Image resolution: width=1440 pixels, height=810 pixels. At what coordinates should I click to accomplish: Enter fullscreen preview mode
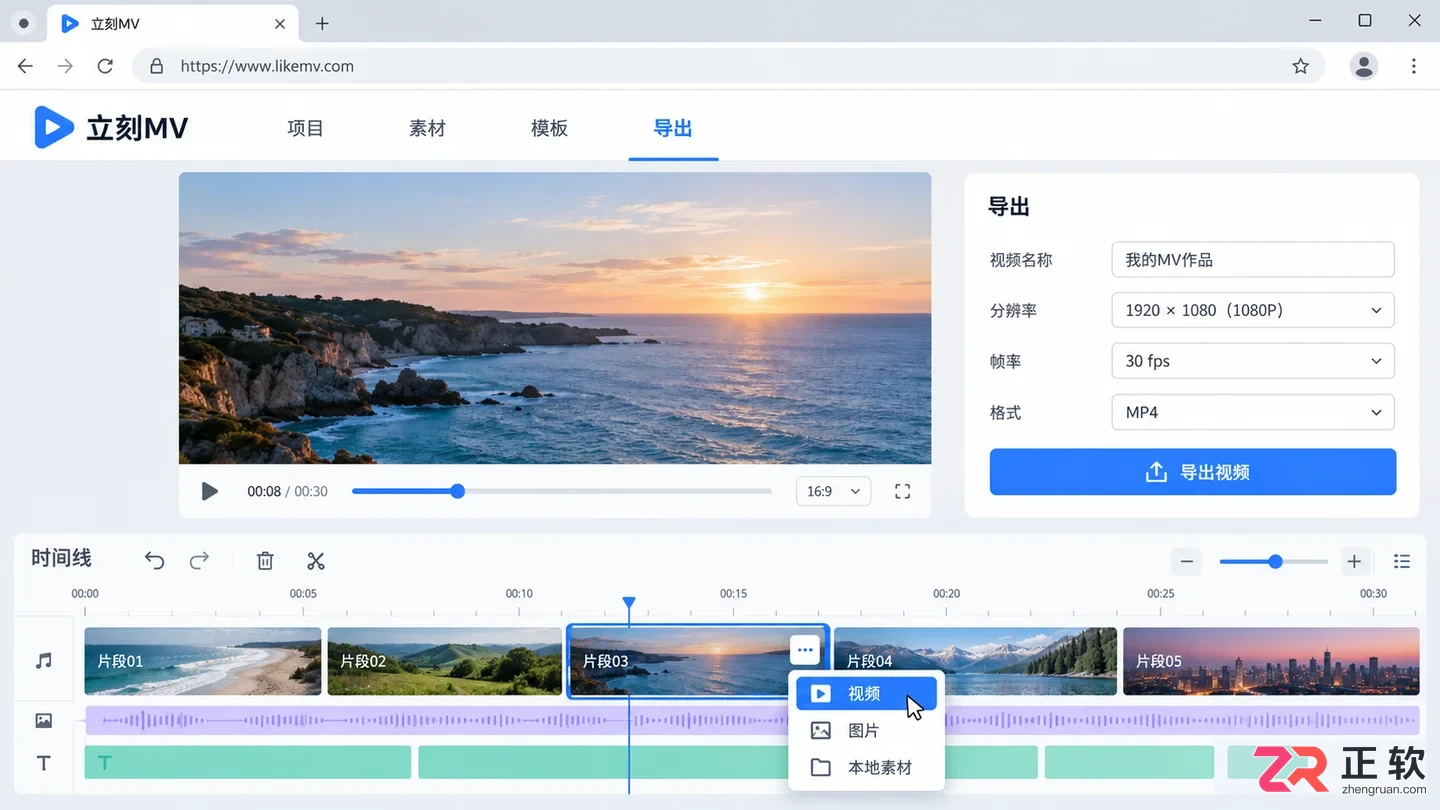coord(902,491)
